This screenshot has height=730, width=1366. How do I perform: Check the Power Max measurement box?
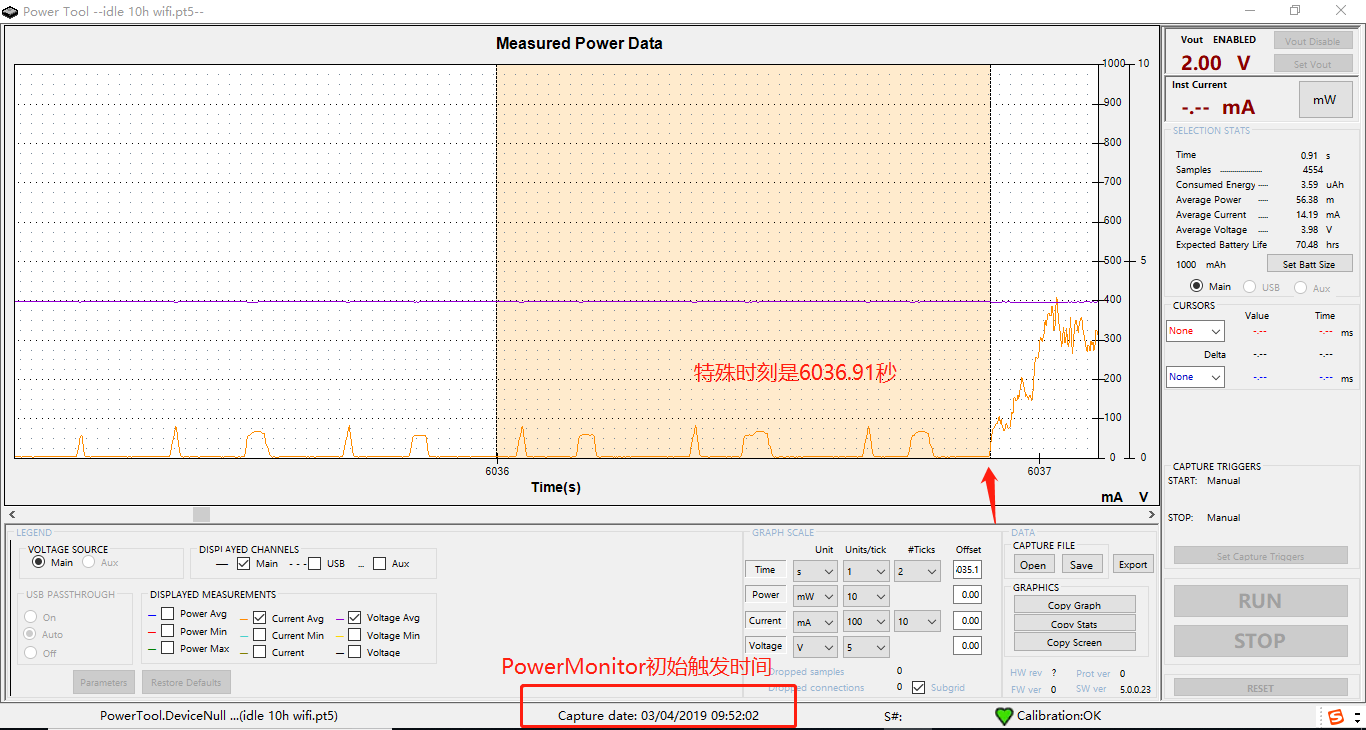pos(168,649)
